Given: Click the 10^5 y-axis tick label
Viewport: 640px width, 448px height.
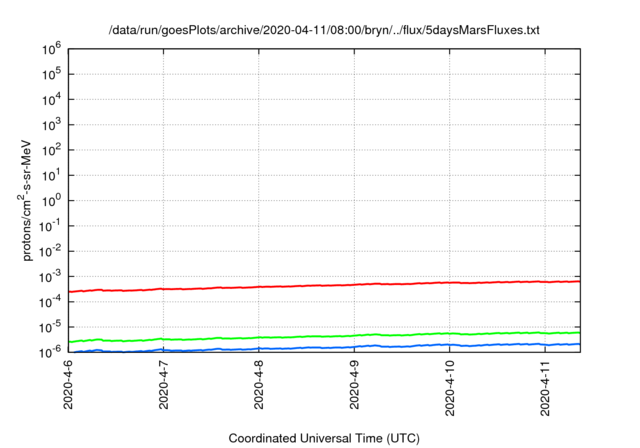Looking at the screenshot, I should [51, 74].
